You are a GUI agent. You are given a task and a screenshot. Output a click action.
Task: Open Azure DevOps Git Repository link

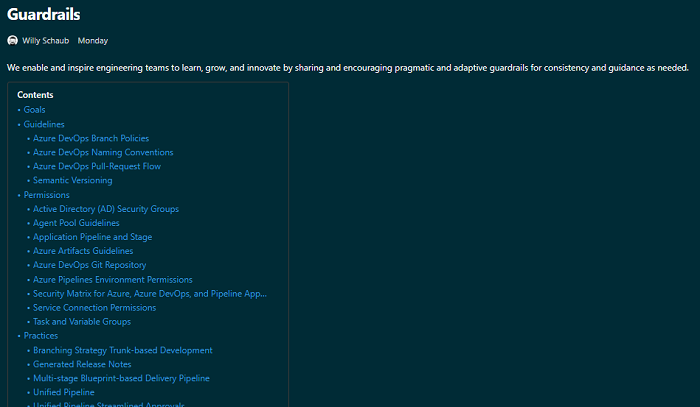click(90, 265)
